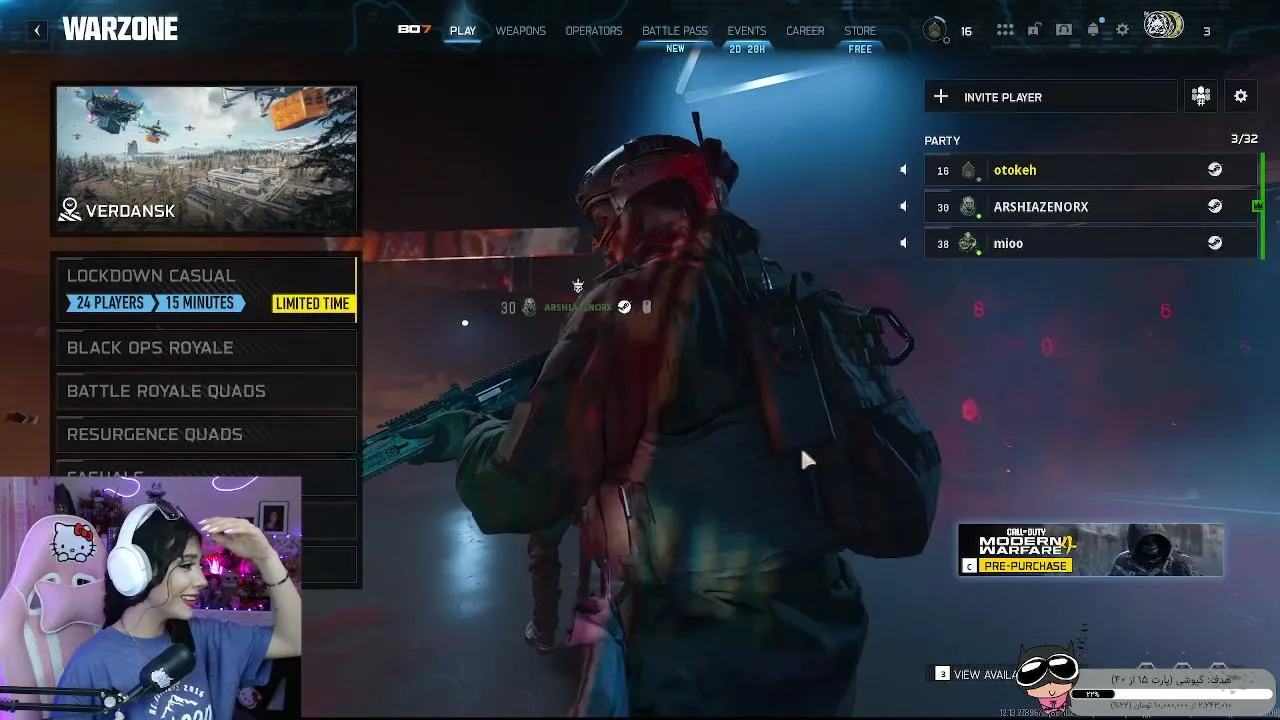This screenshot has width=1280, height=720.
Task: Select the RESURGENCE QUADS mode
Action: point(206,434)
